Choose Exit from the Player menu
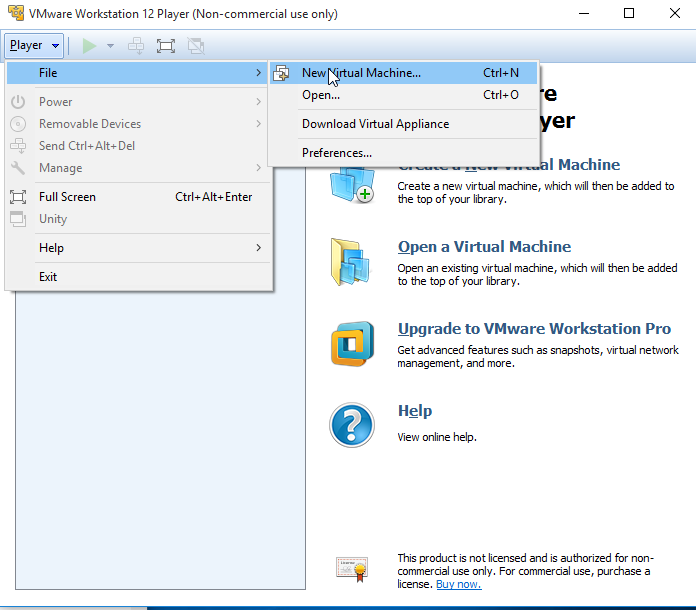Viewport: 696px width, 610px height. click(137, 277)
